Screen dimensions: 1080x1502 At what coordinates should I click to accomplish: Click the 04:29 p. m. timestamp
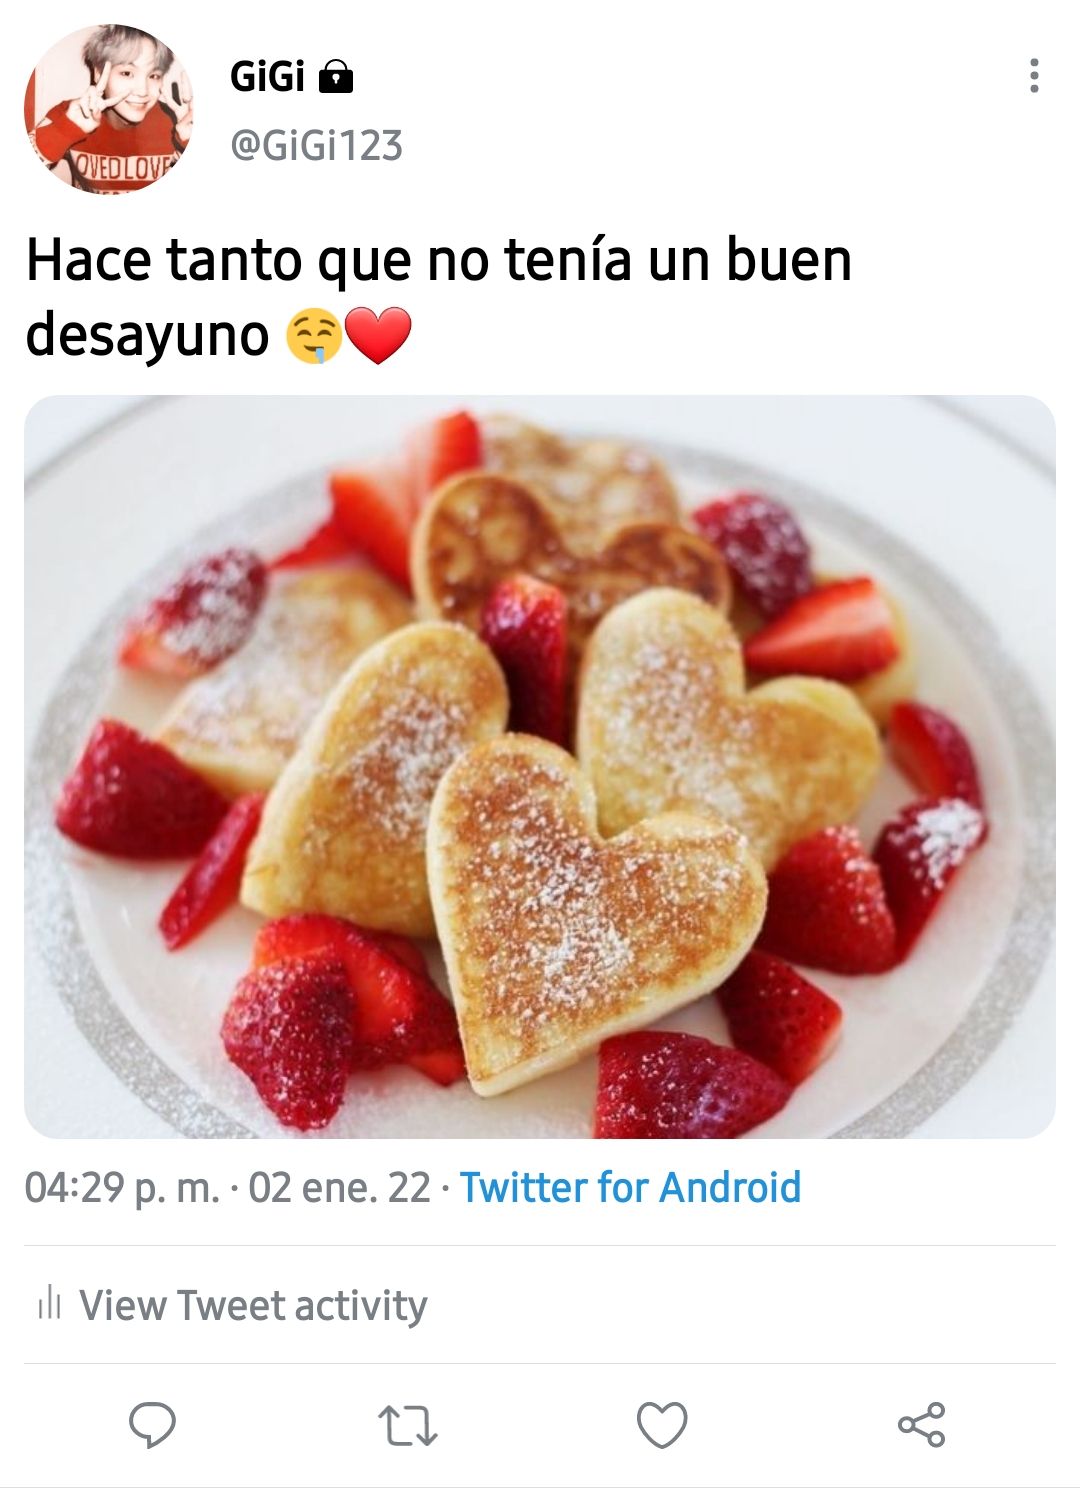tap(122, 1188)
